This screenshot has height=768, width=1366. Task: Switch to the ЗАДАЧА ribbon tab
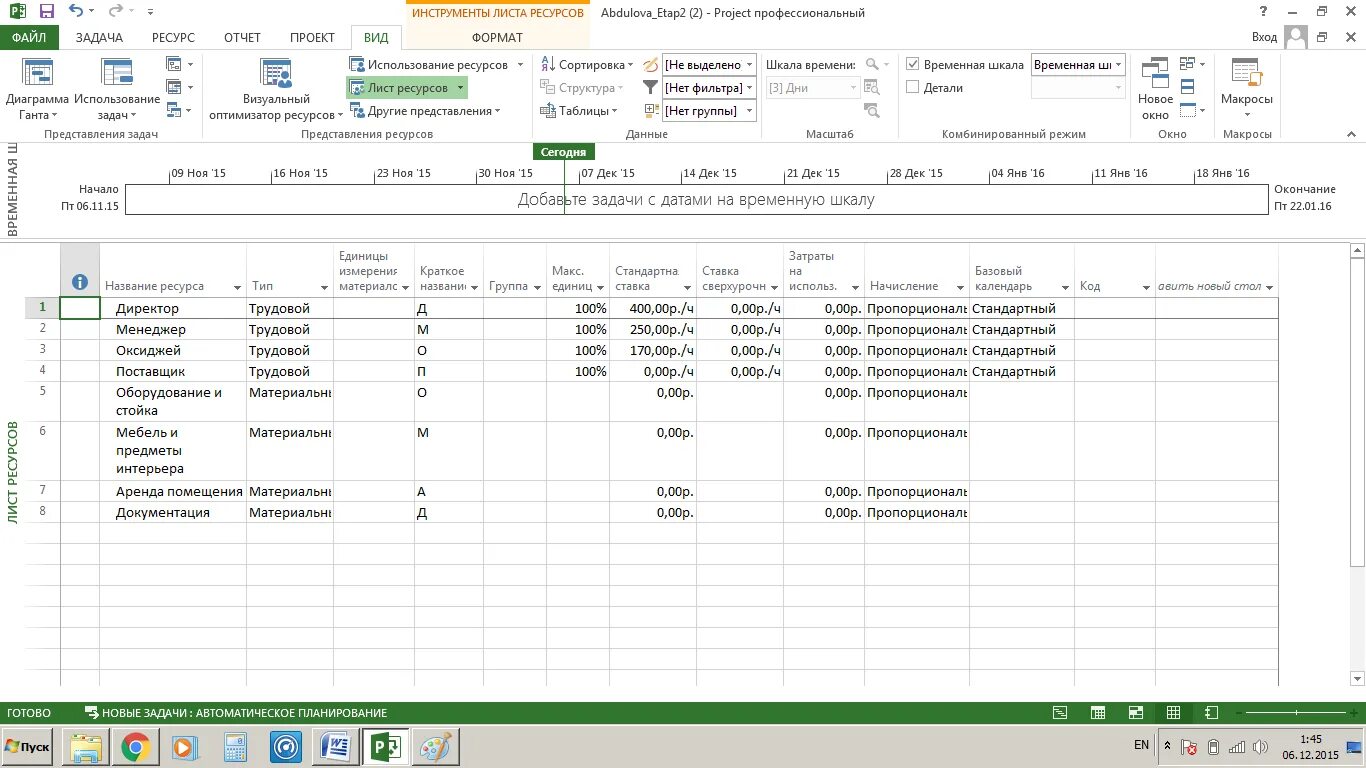click(x=99, y=38)
